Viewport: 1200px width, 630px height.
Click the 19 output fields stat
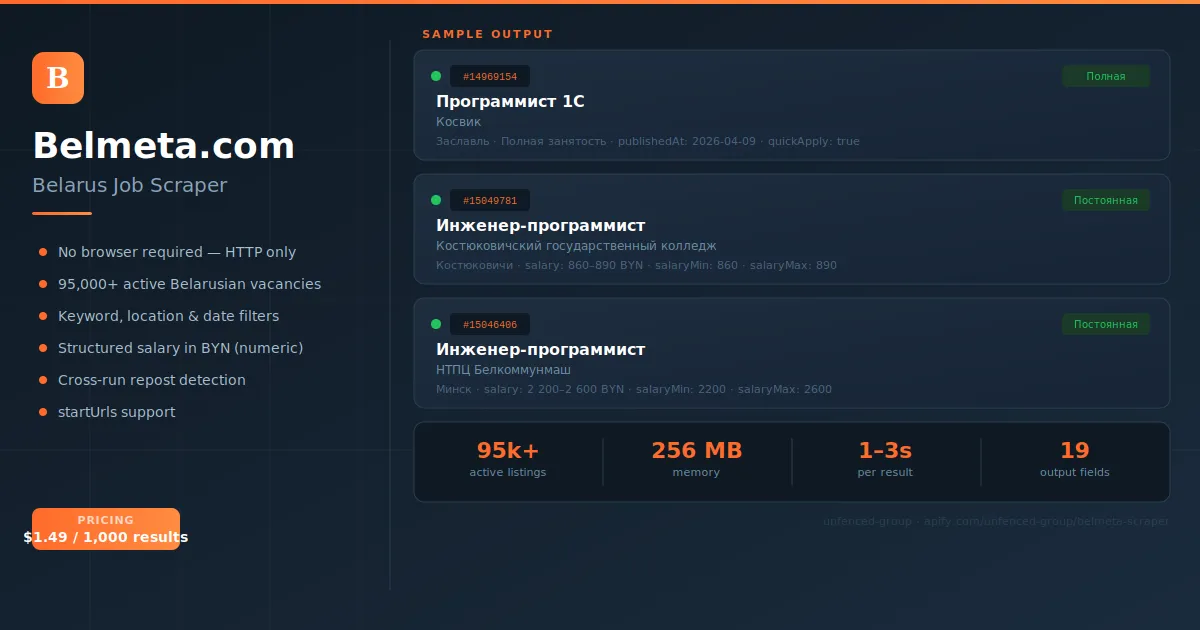(1075, 459)
